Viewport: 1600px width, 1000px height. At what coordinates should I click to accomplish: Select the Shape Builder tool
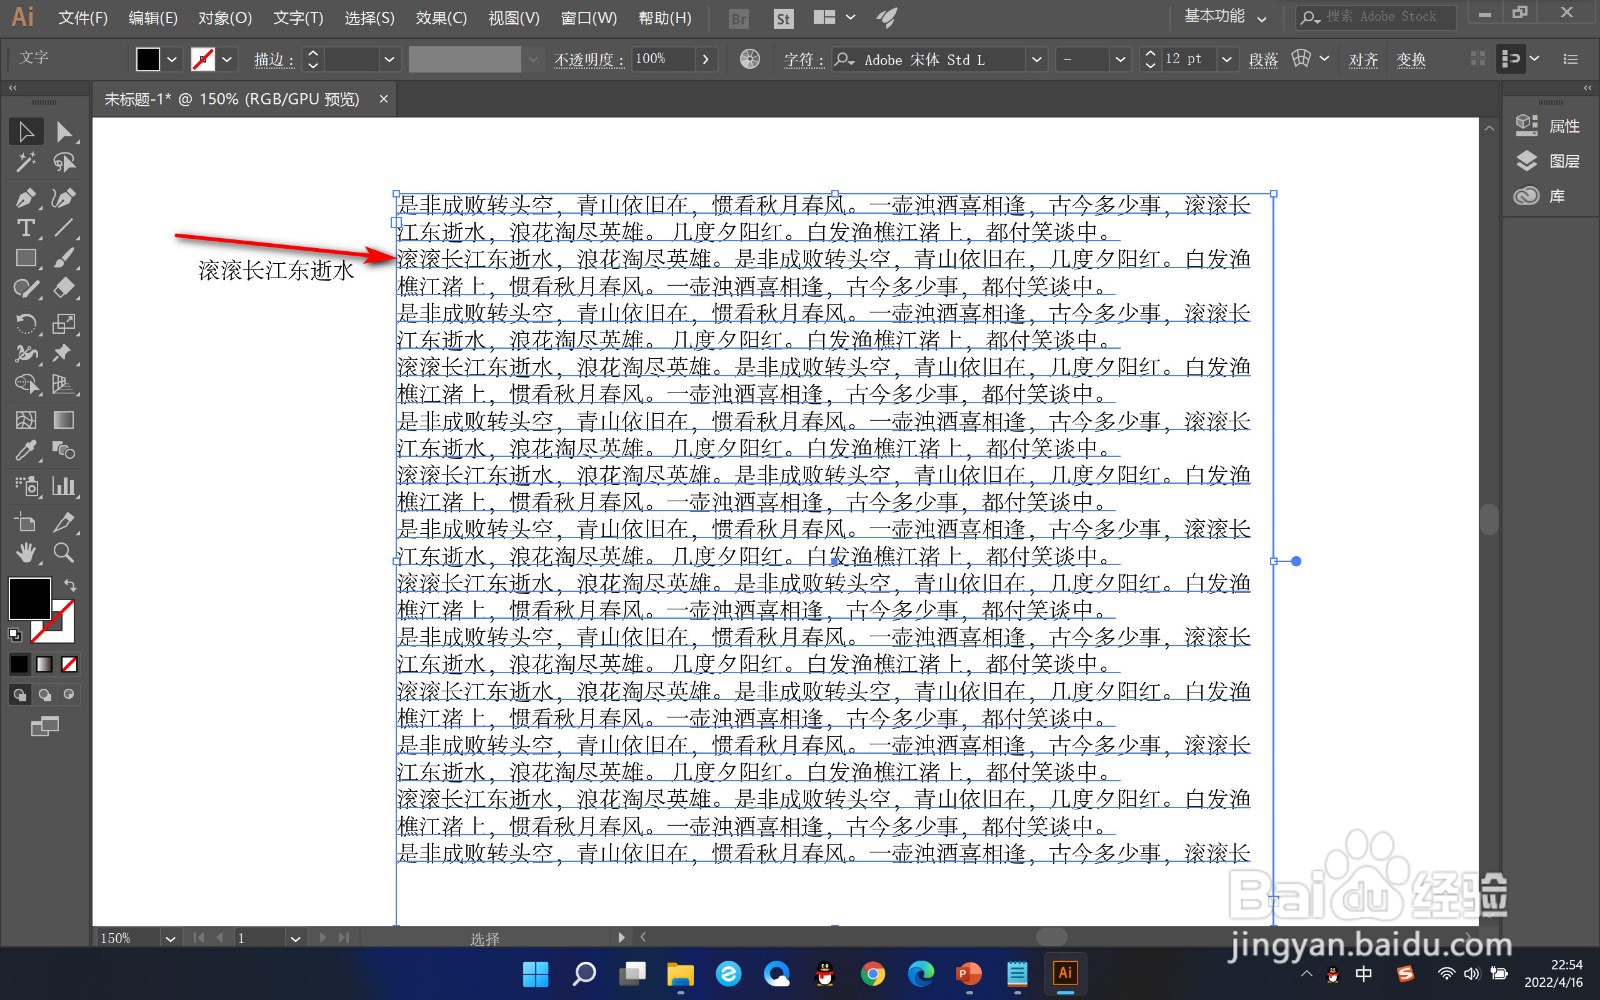[x=26, y=384]
